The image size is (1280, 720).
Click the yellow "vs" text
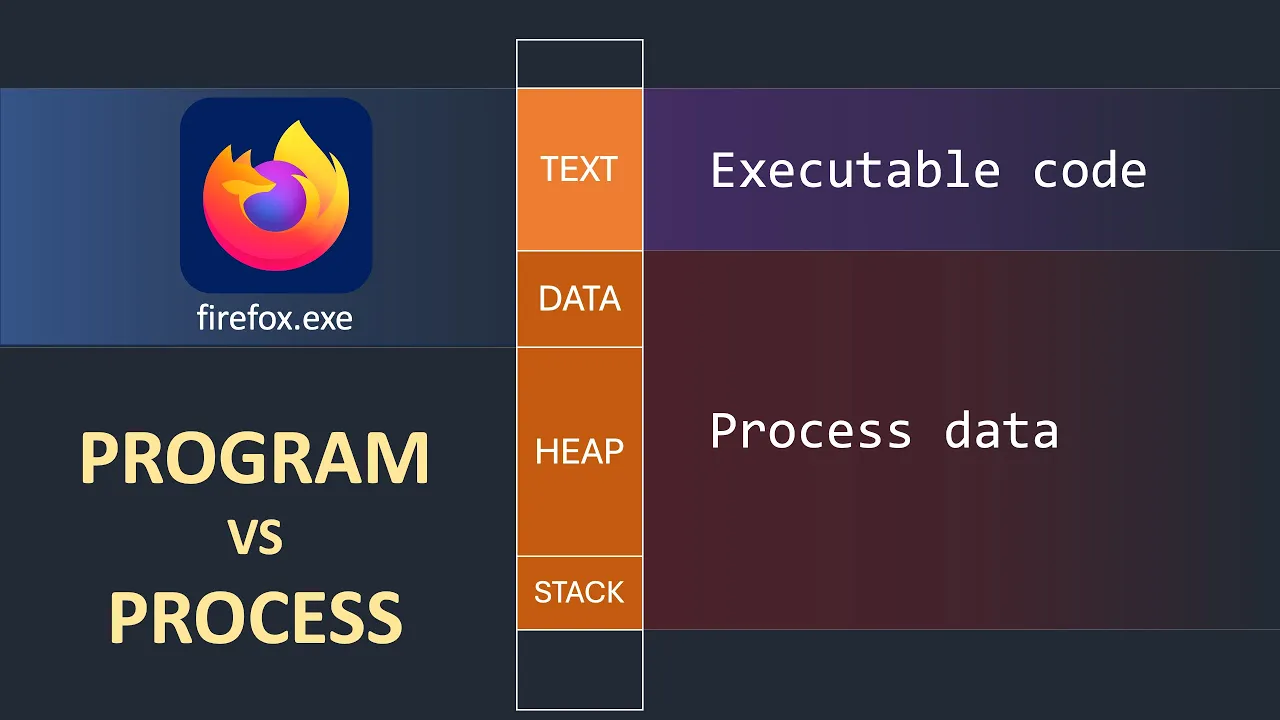pyautogui.click(x=255, y=538)
